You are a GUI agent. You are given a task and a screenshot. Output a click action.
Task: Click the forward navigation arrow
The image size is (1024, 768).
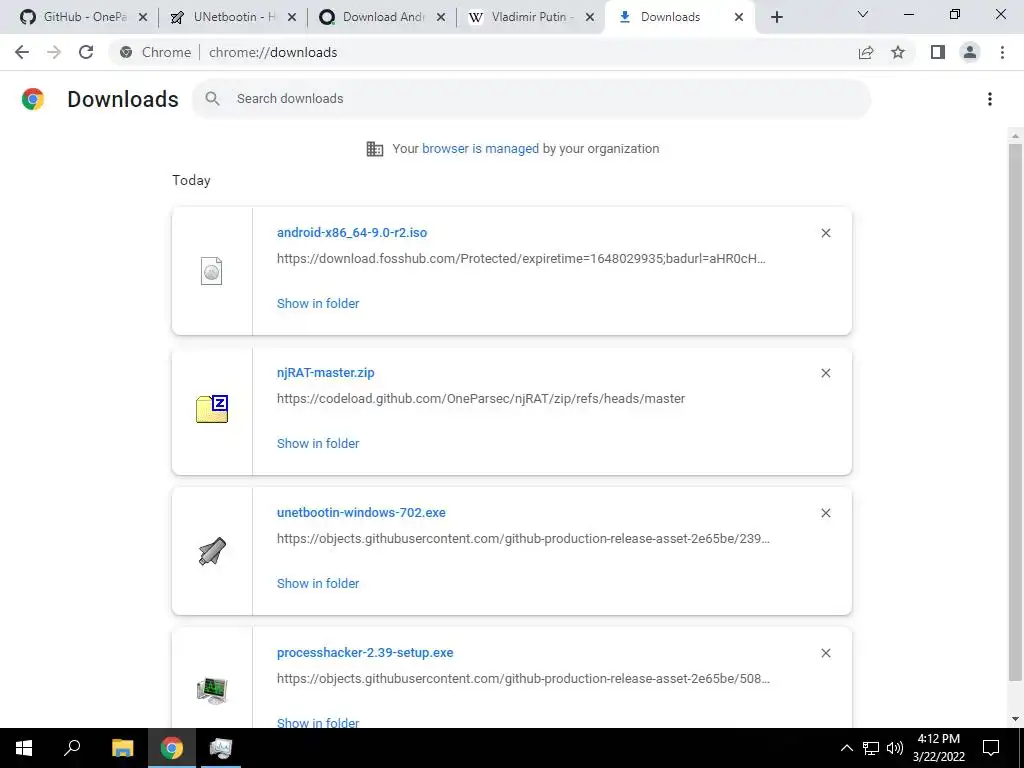54,52
